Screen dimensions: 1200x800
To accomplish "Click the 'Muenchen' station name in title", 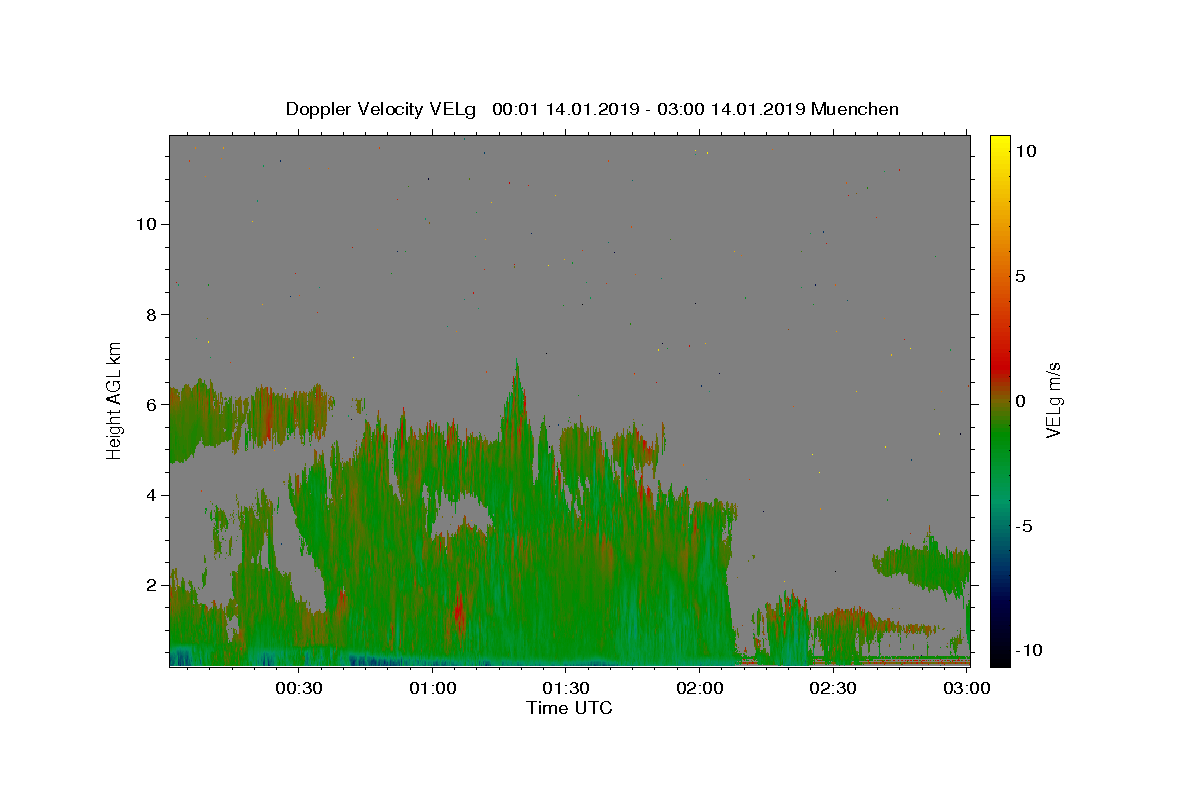I will pos(855,109).
